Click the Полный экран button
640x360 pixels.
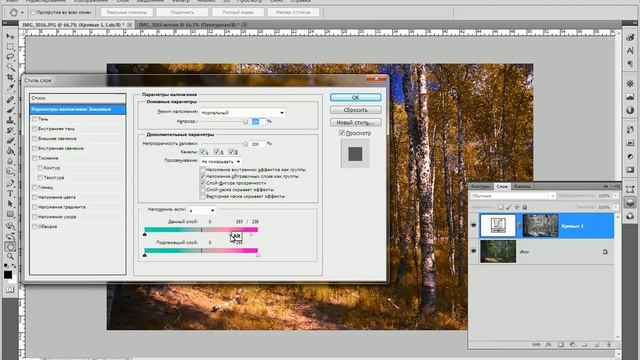pyautogui.click(x=238, y=12)
